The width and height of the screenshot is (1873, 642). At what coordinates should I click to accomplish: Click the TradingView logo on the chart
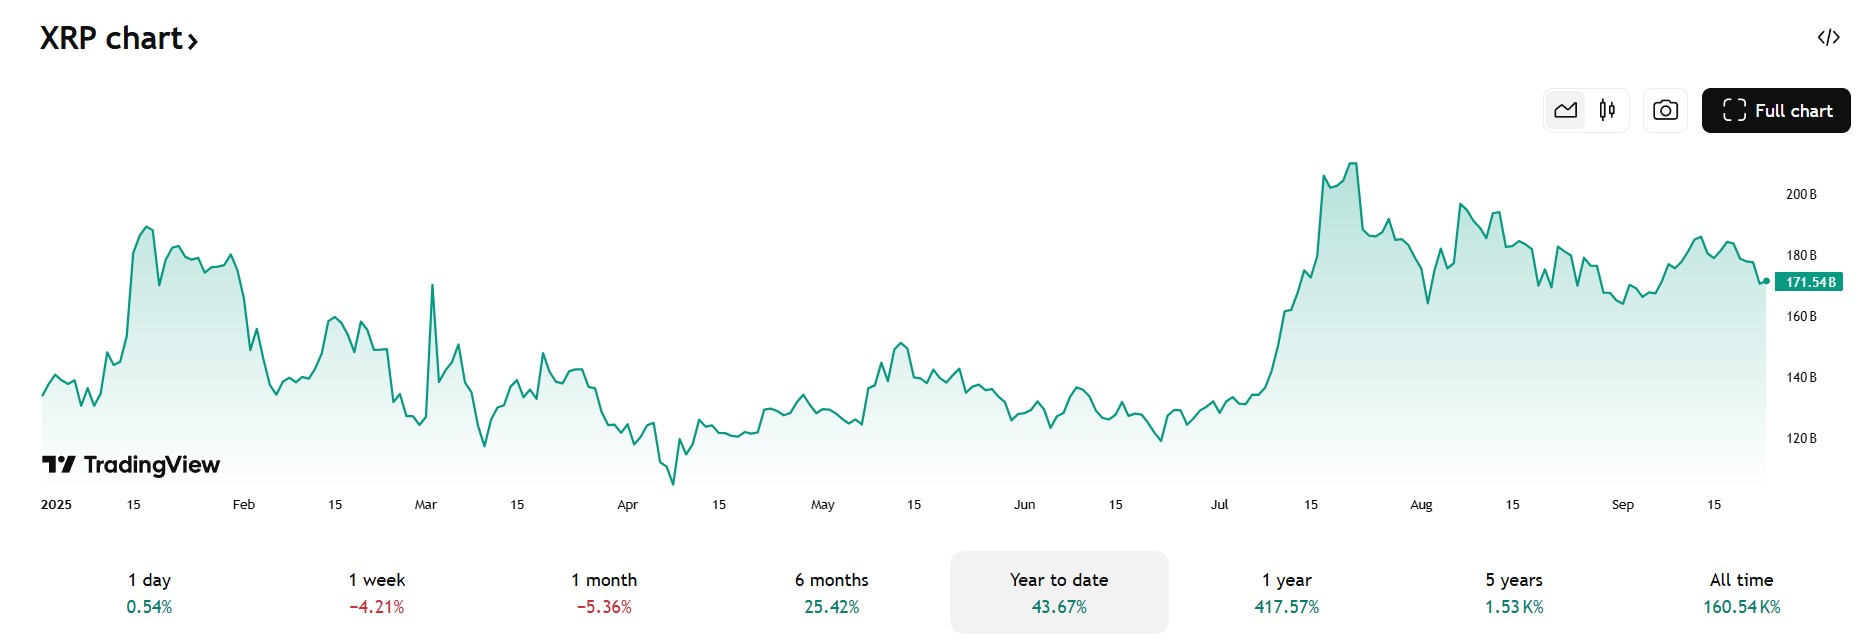pos(130,463)
